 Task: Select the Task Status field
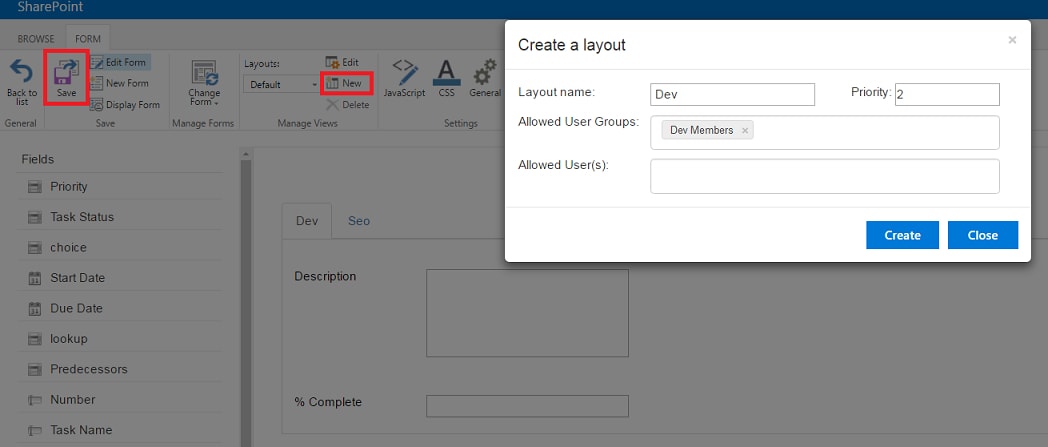click(120, 217)
